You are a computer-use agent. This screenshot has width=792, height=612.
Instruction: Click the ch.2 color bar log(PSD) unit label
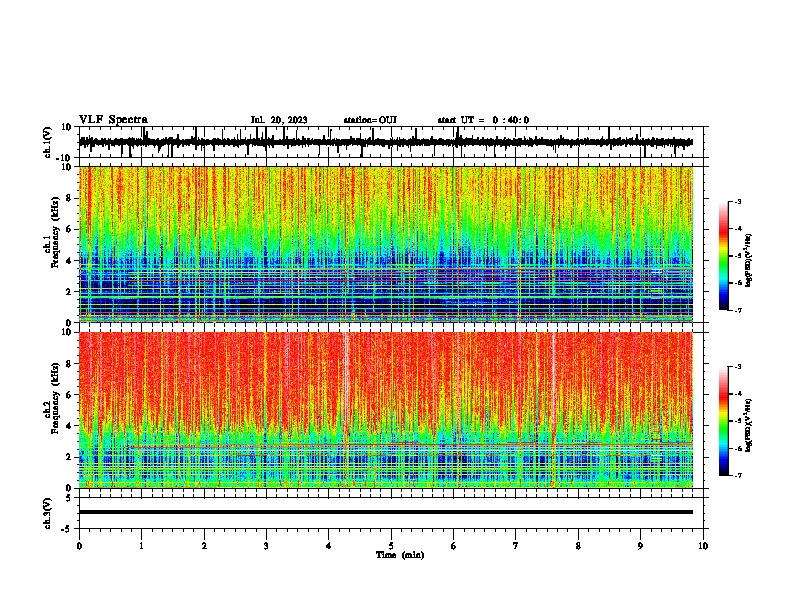[x=749, y=425]
